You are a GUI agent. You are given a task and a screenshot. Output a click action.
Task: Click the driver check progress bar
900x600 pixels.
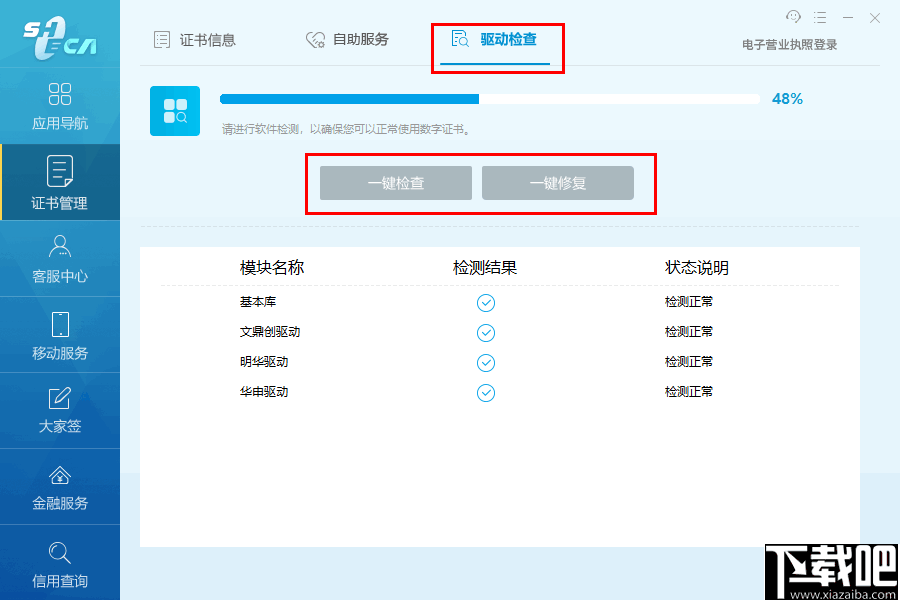click(x=490, y=99)
